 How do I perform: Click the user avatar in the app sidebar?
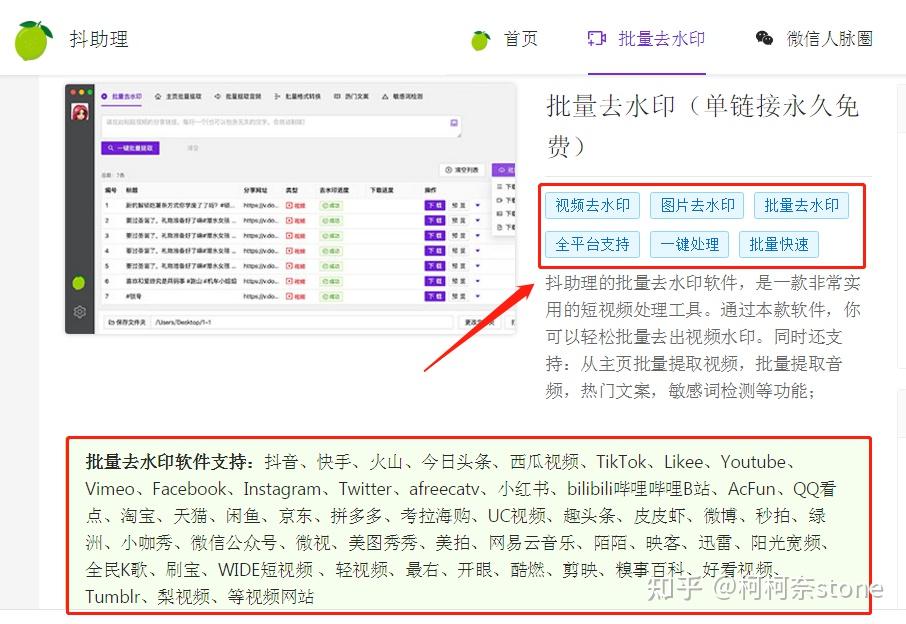80,111
